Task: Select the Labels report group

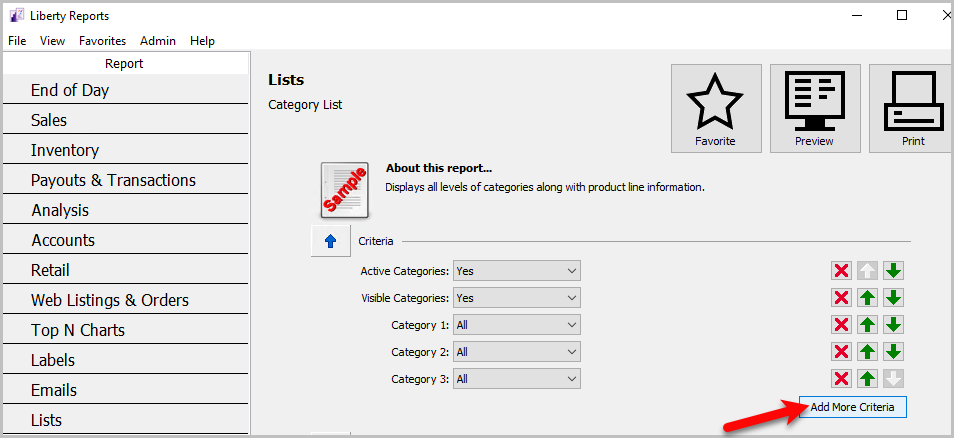Action: pyautogui.click(x=126, y=360)
